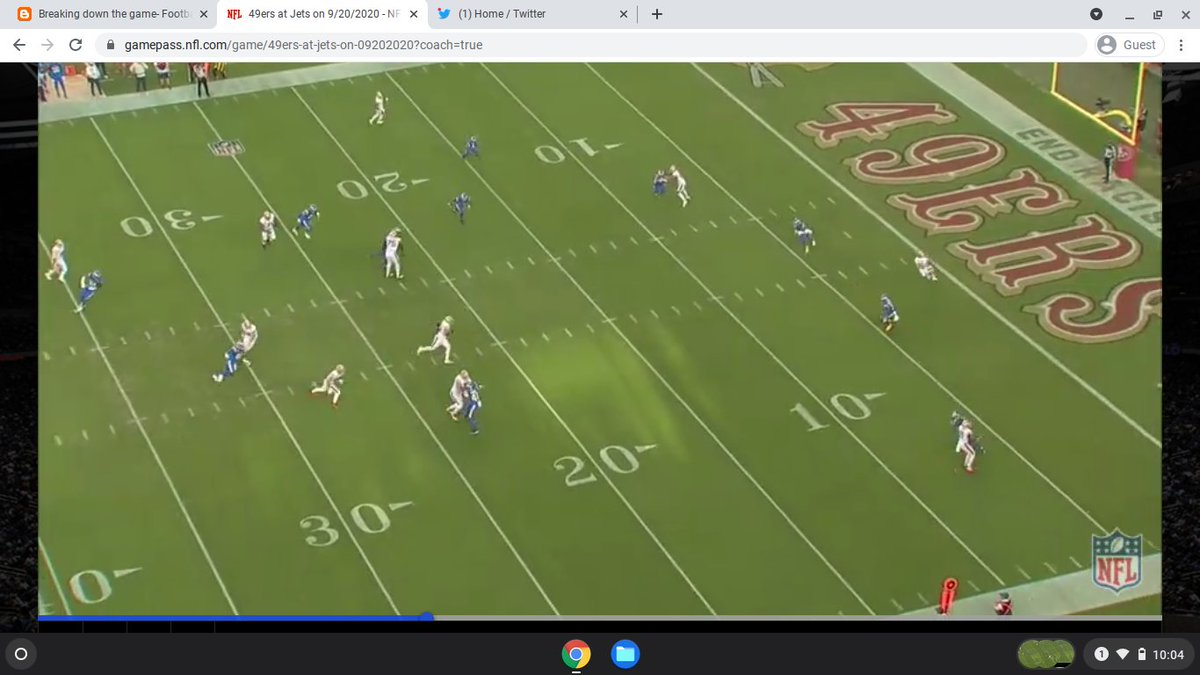Seek within the video progress bar
1200x675 pixels.
coord(600,617)
